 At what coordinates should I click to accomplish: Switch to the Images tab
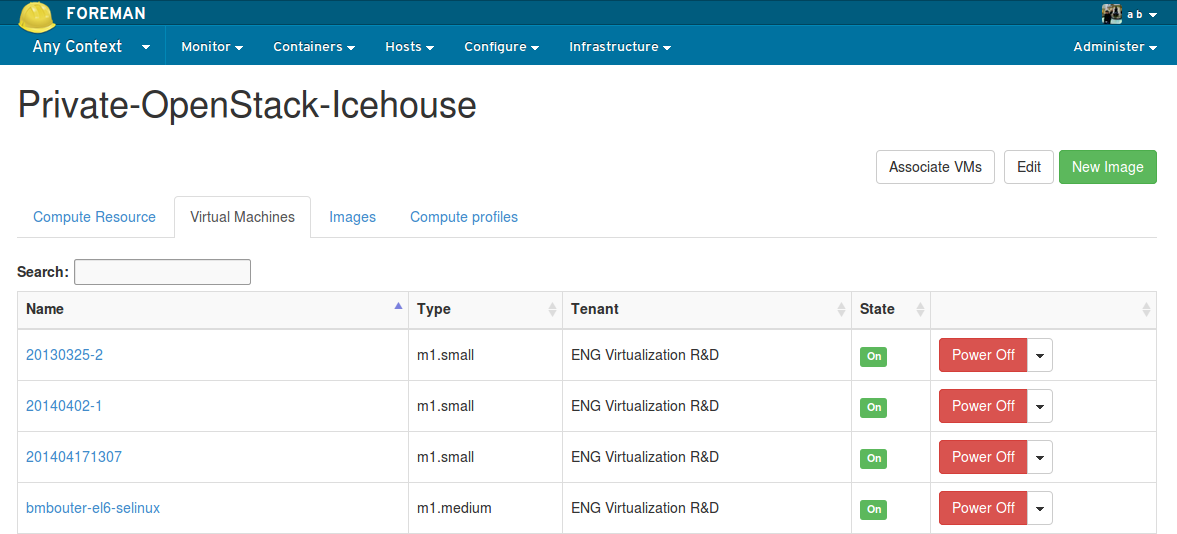(x=352, y=217)
